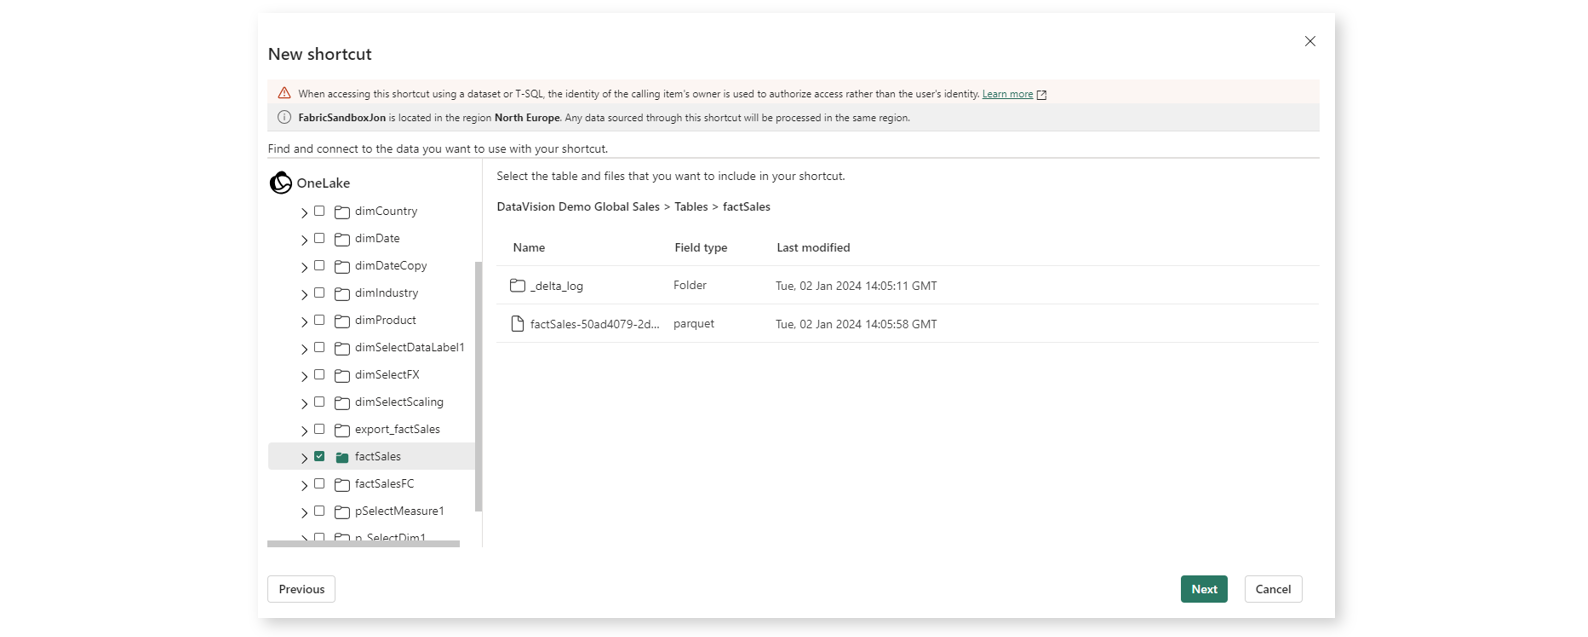This screenshot has height=637, width=1588.
Task: Click the dimIndustry folder icon
Action: (342, 293)
